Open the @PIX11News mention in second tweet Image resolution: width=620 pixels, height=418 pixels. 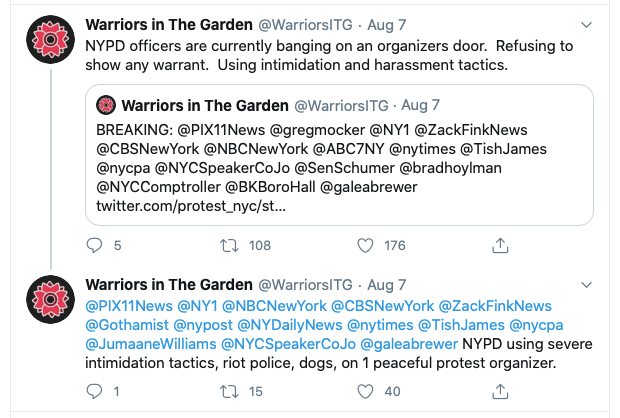[129, 305]
